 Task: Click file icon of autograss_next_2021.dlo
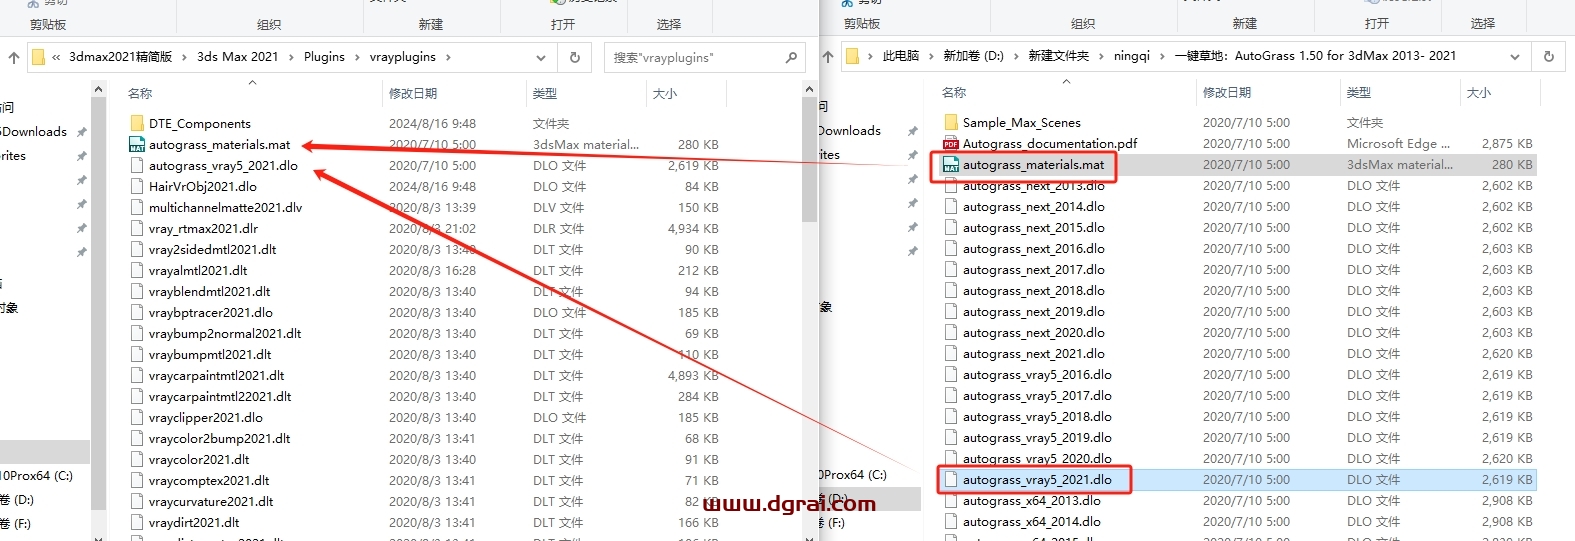tap(951, 353)
